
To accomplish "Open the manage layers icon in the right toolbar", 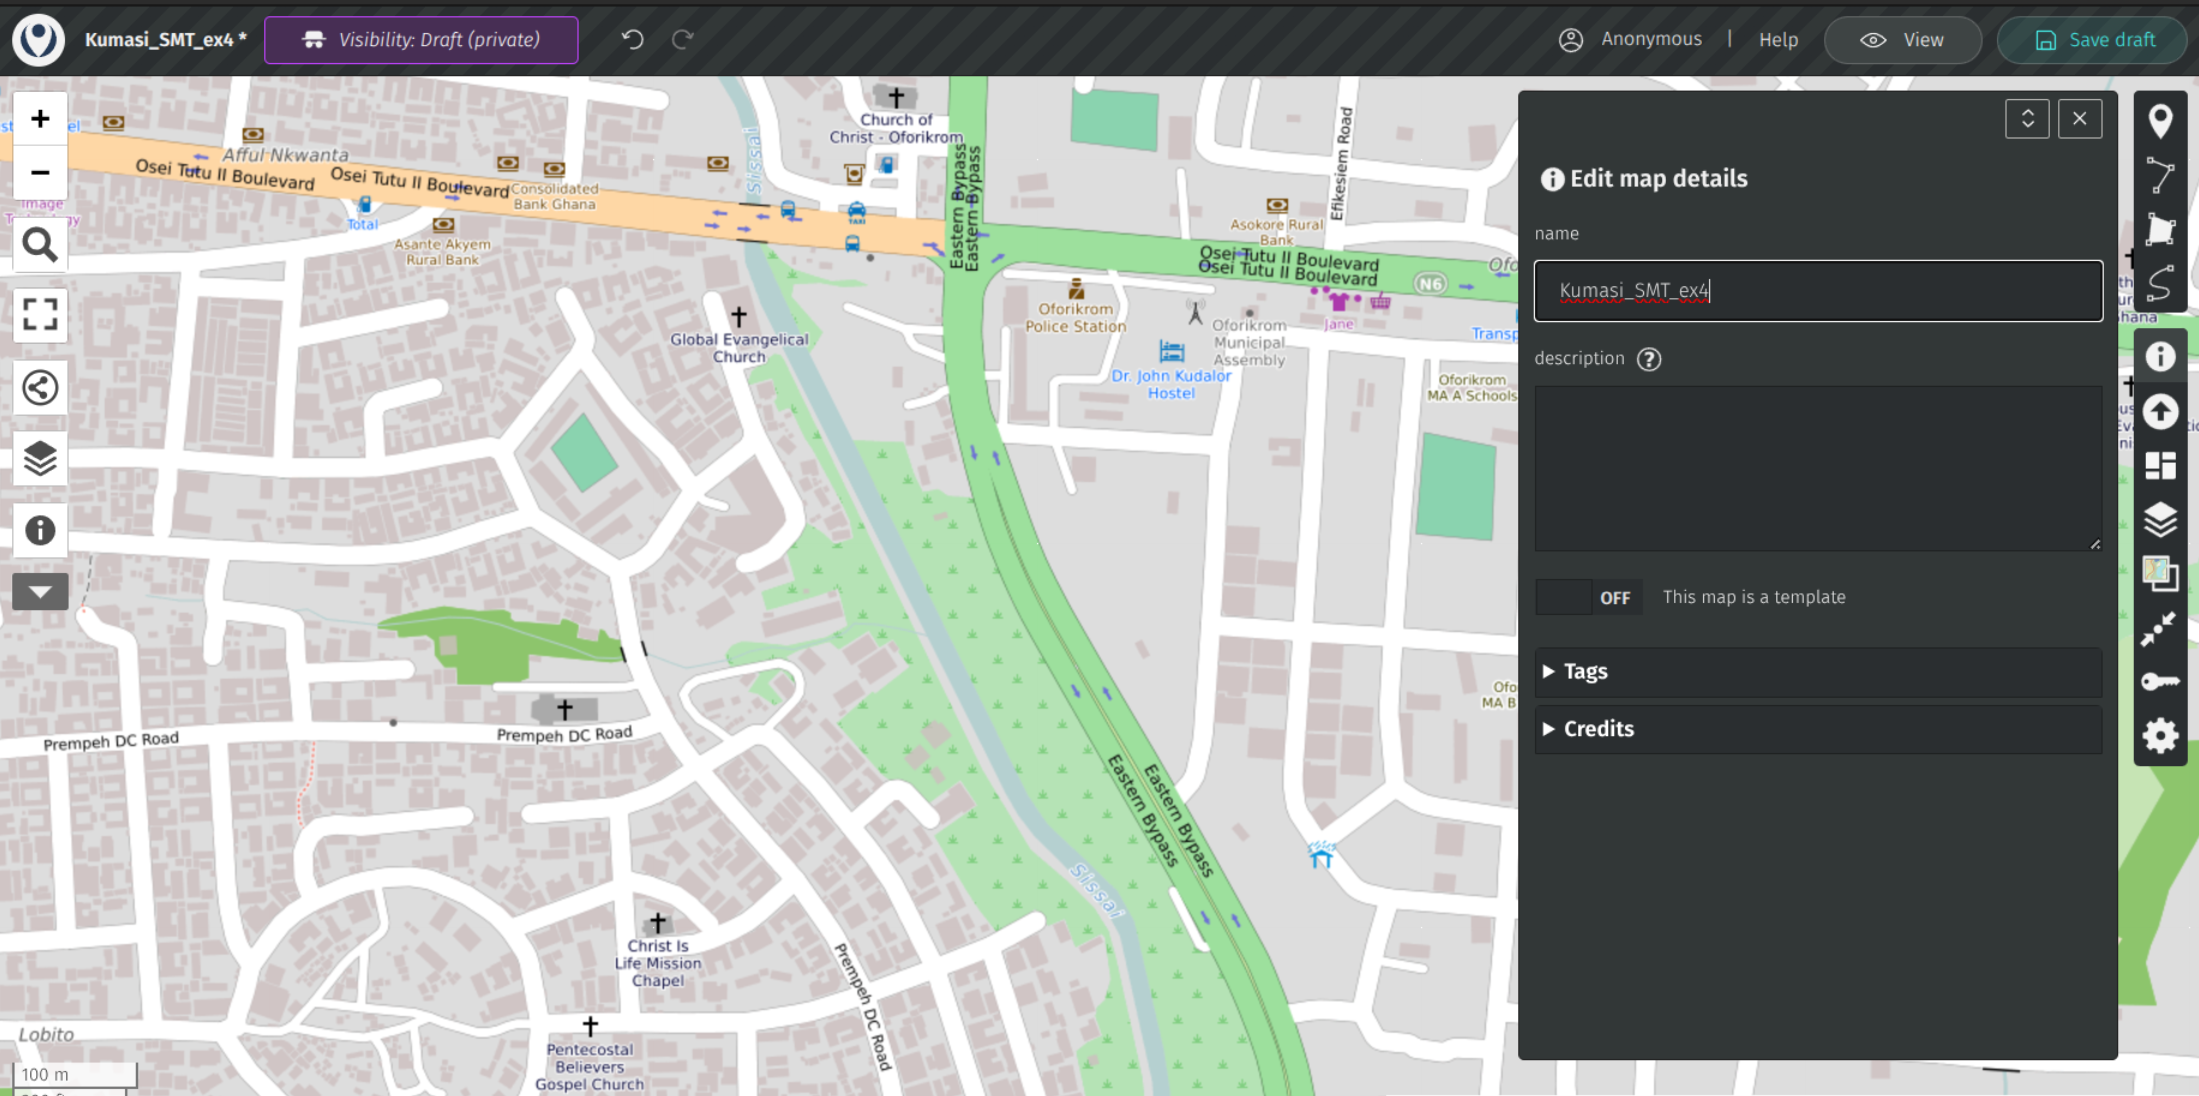I will click(2160, 519).
